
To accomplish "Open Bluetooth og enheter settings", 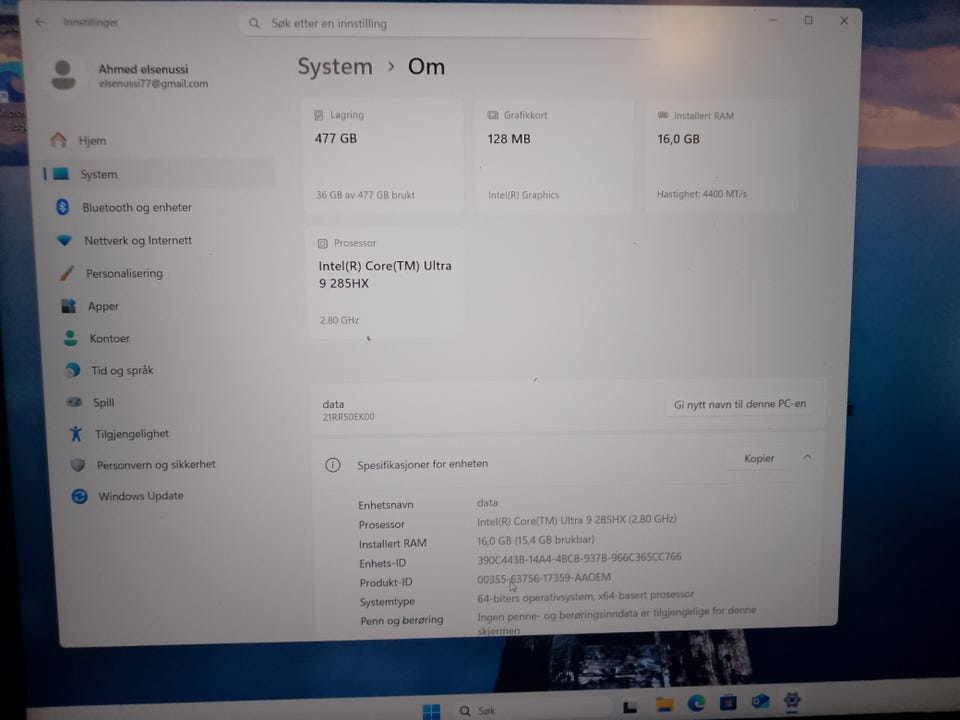I will click(x=137, y=208).
